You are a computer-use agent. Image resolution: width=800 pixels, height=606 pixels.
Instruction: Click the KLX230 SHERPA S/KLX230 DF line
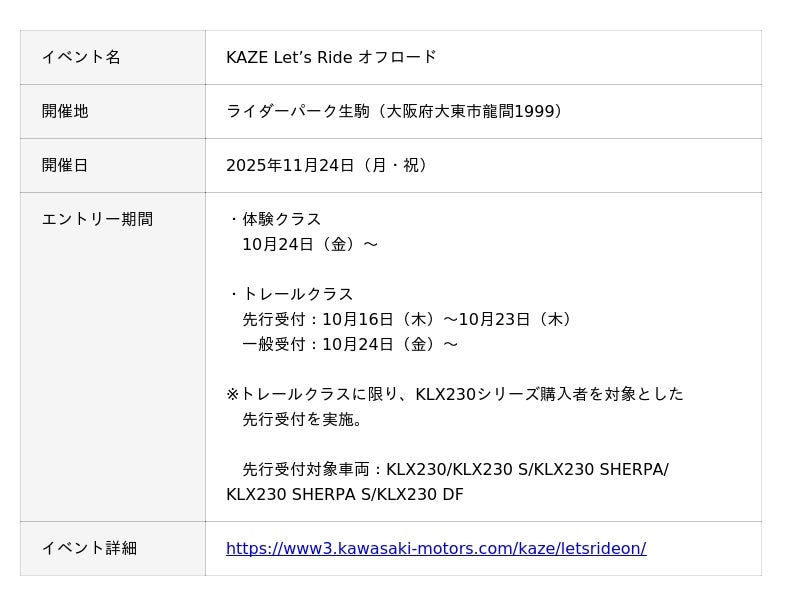[345, 494]
